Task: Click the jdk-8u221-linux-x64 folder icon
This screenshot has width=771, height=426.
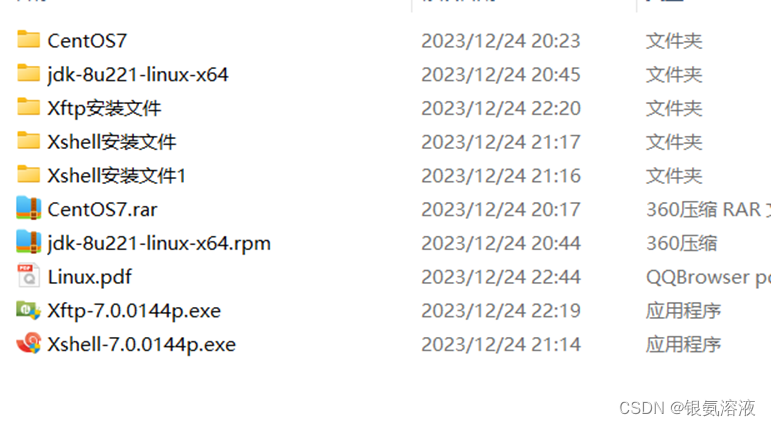Action: pos(29,73)
